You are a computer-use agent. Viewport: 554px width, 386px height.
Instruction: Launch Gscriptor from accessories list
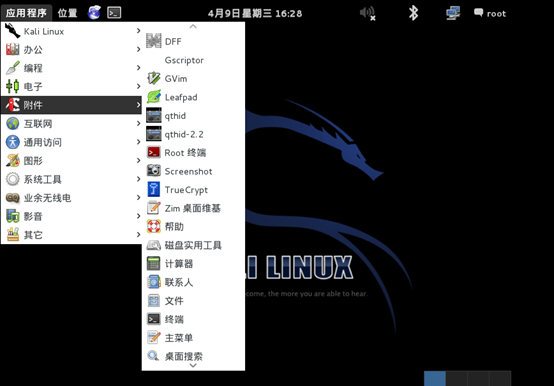193,60
